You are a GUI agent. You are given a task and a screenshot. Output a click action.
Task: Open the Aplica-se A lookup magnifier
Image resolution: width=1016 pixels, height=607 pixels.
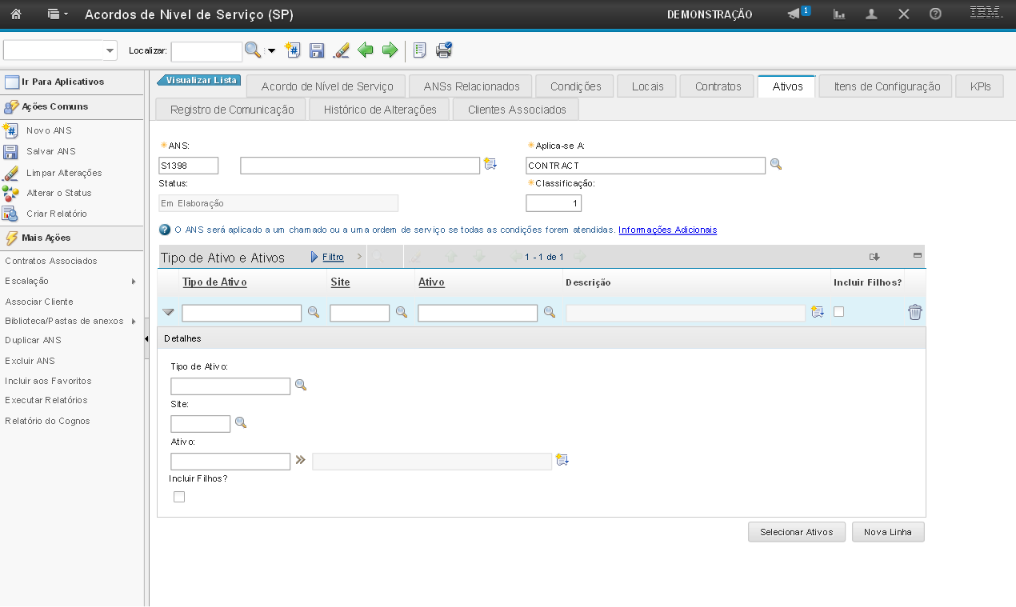(x=775, y=165)
